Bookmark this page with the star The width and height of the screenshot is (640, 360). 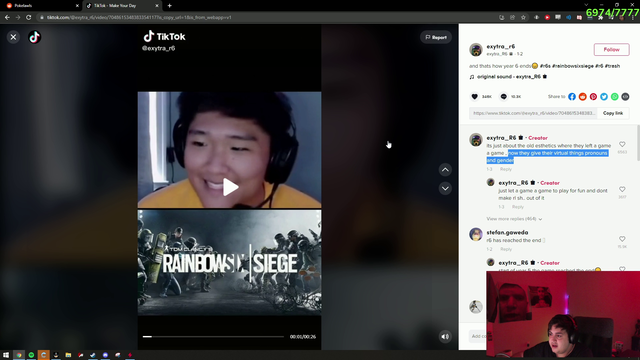pos(523,18)
